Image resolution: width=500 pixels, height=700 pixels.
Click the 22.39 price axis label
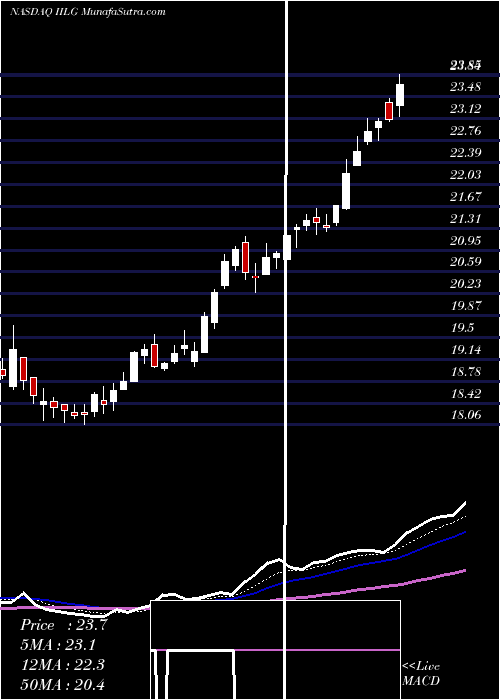466,153
